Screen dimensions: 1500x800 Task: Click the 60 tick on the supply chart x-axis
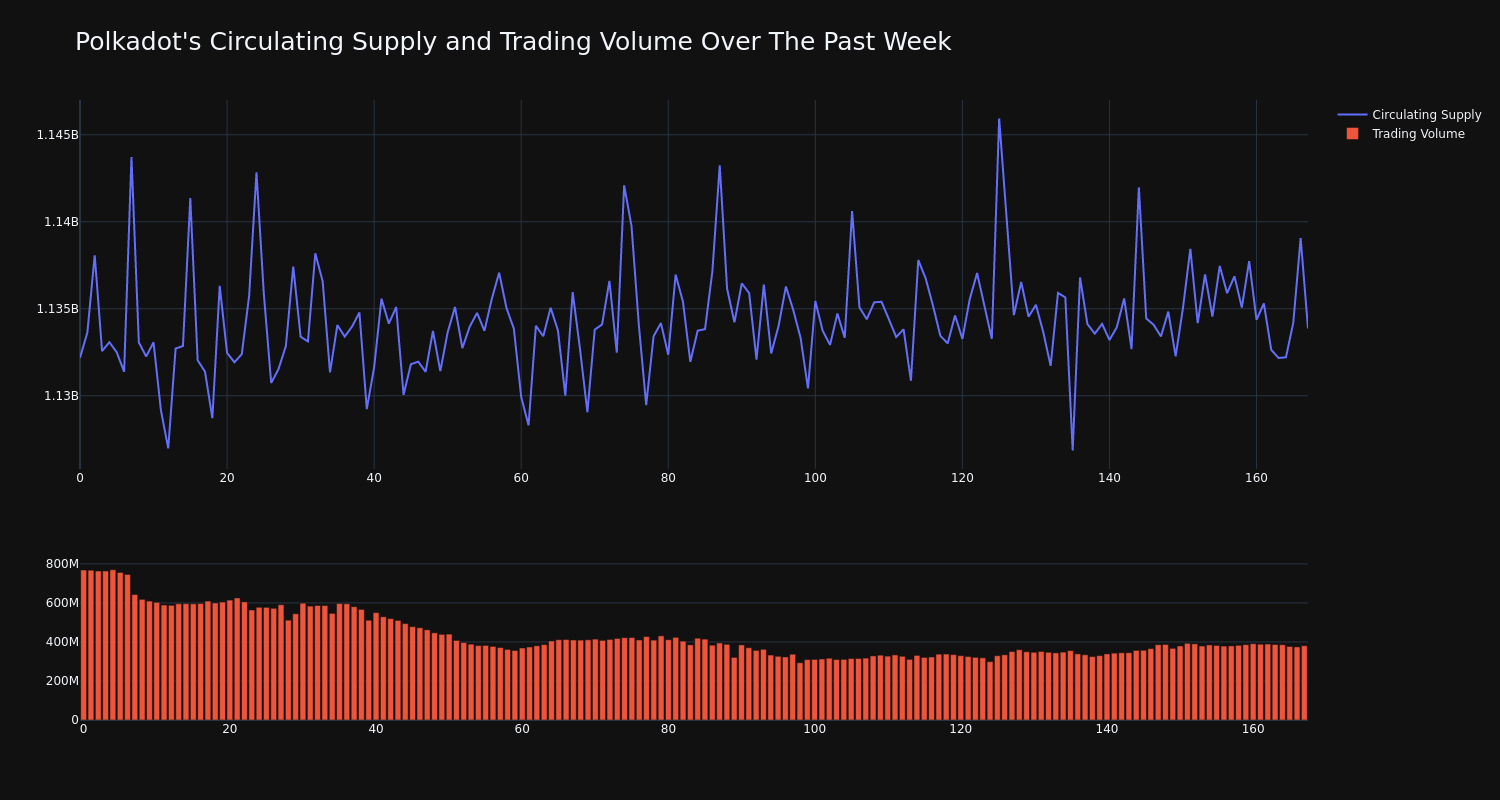(x=521, y=478)
